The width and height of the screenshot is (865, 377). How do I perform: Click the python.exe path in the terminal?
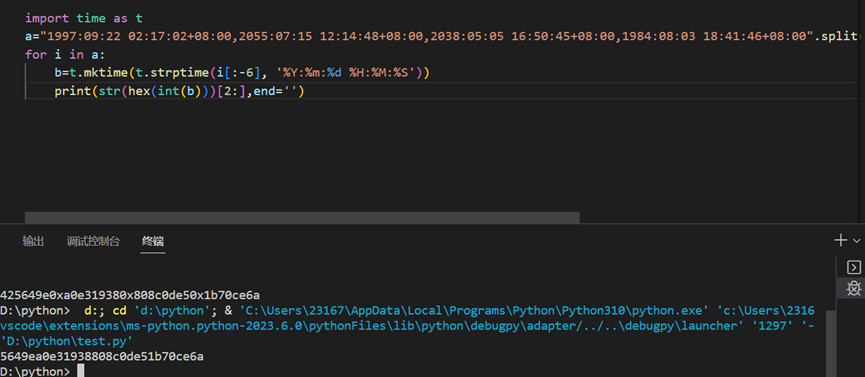474,310
